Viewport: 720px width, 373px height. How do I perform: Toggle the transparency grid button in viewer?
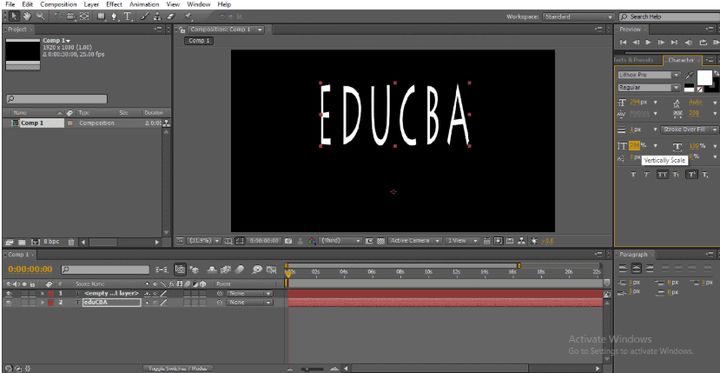coord(381,241)
